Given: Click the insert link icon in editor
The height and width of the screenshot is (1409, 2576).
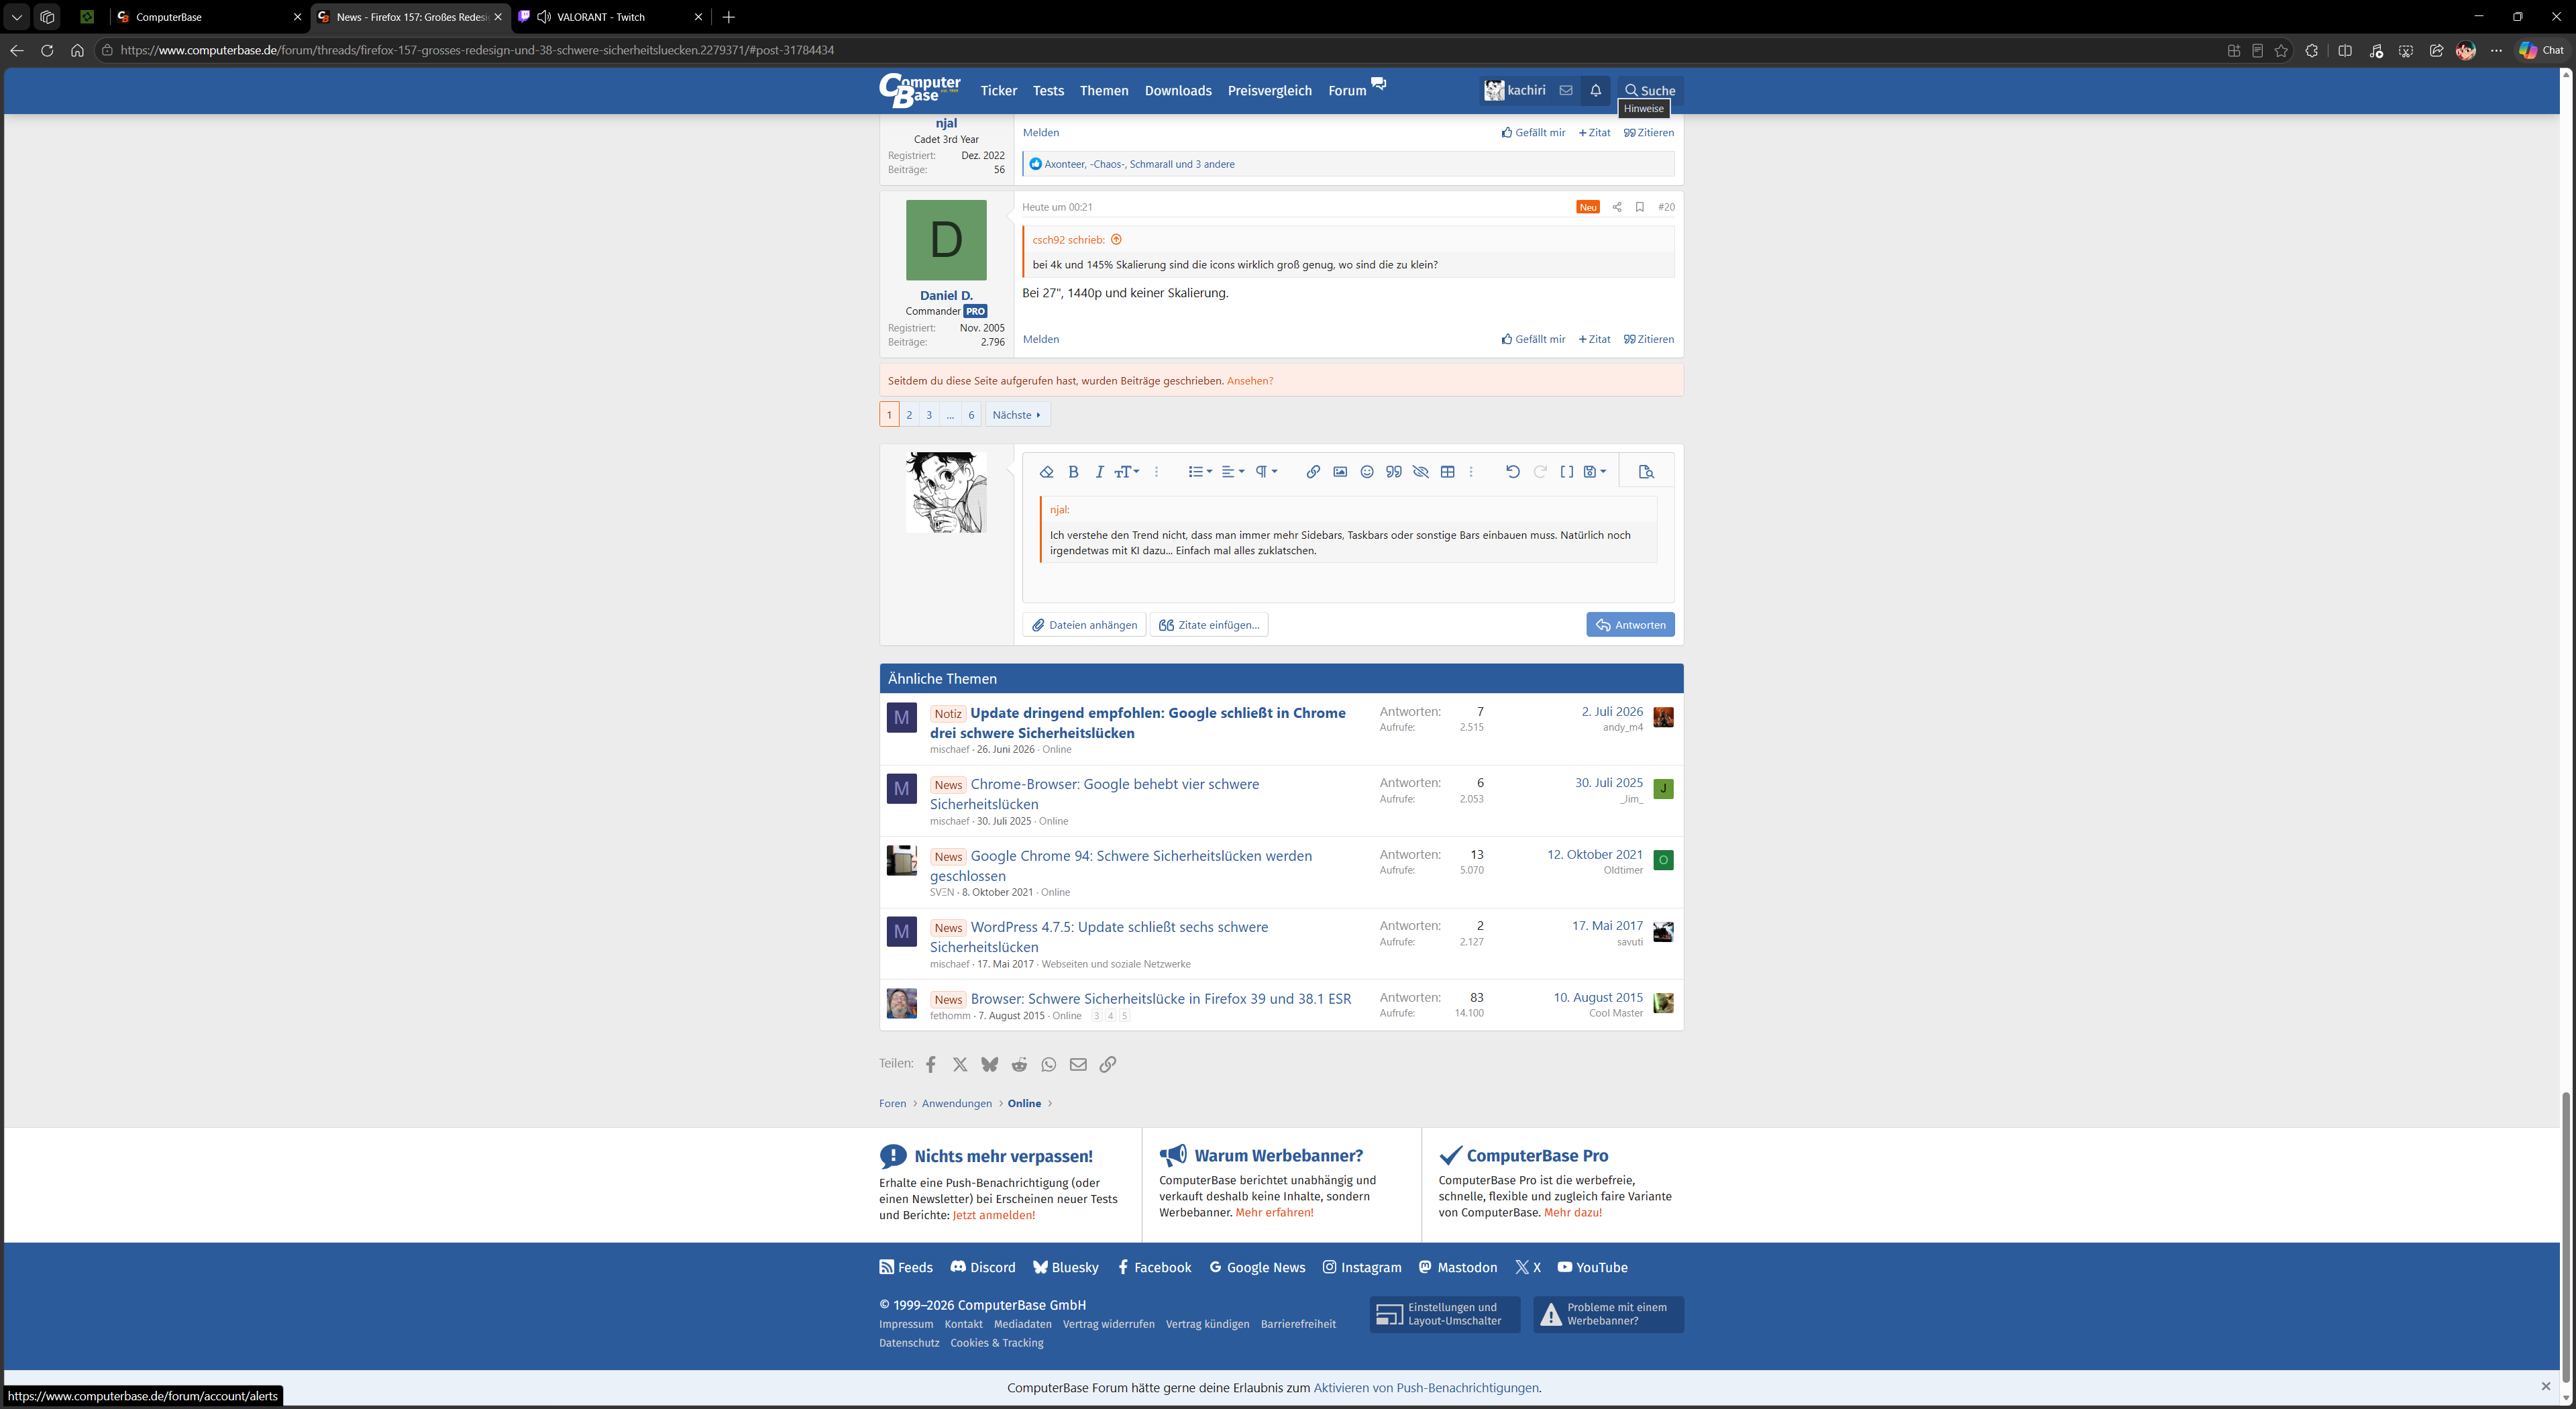Looking at the screenshot, I should 1313,472.
